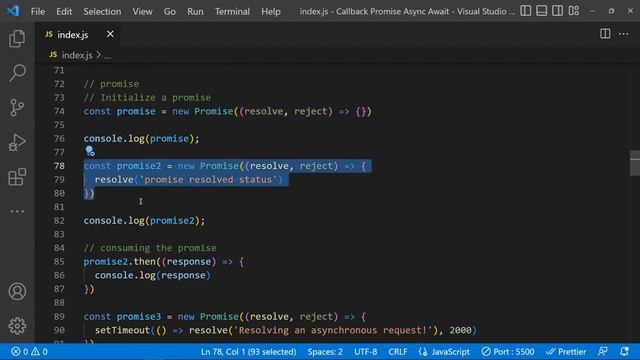Click the '// consuming the promise' comment
This screenshot has height=360, width=640.
(150, 248)
